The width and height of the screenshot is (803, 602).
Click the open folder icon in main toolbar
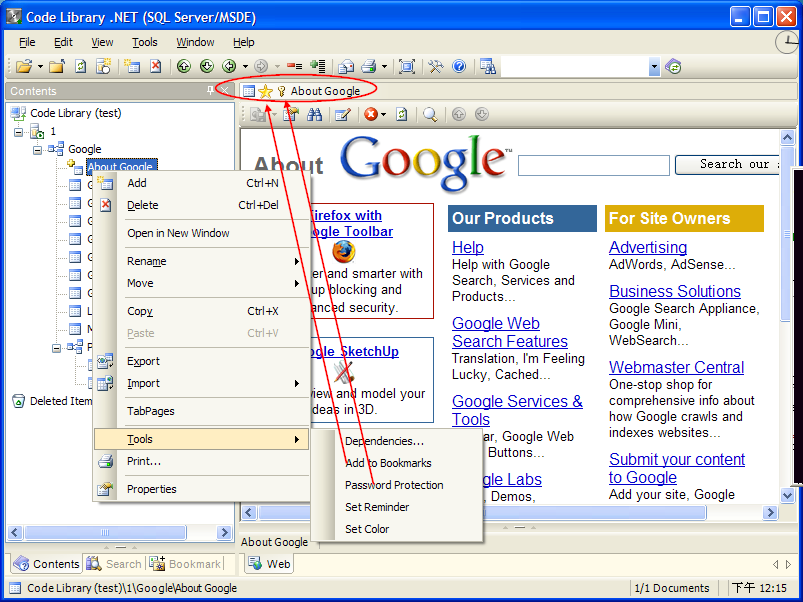coord(24,67)
